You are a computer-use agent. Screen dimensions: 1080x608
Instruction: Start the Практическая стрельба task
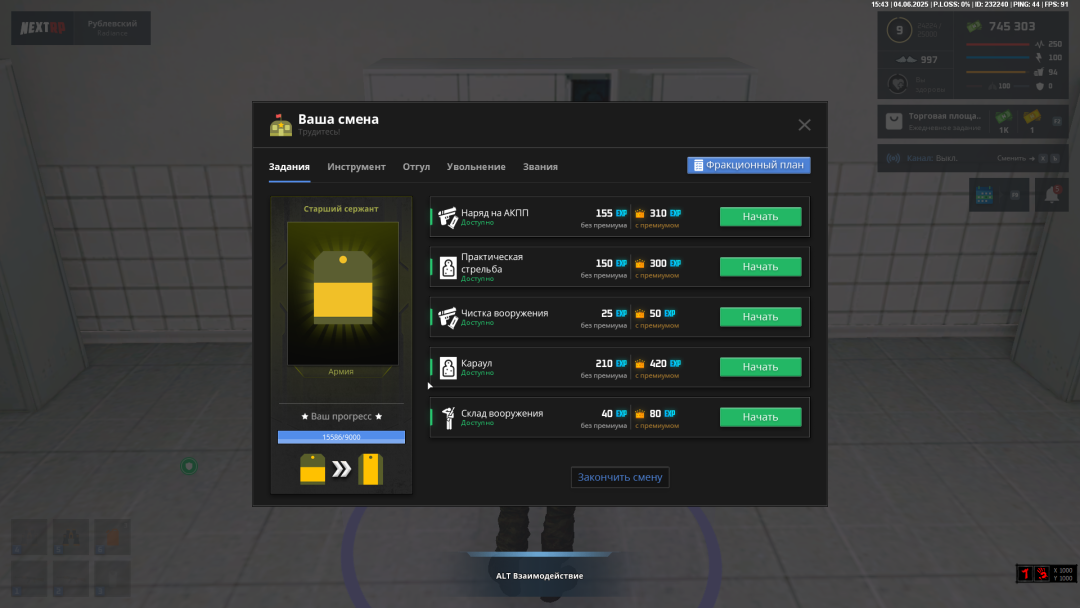coord(760,266)
